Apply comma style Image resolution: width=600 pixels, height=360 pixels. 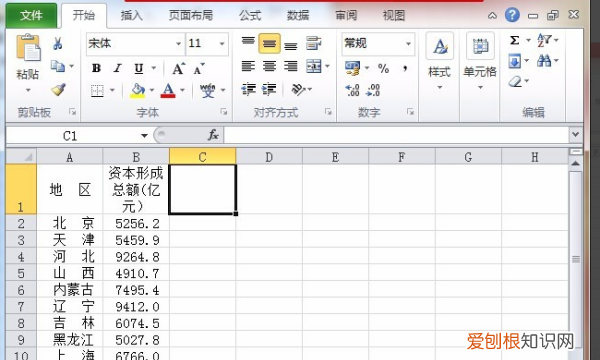[x=404, y=68]
